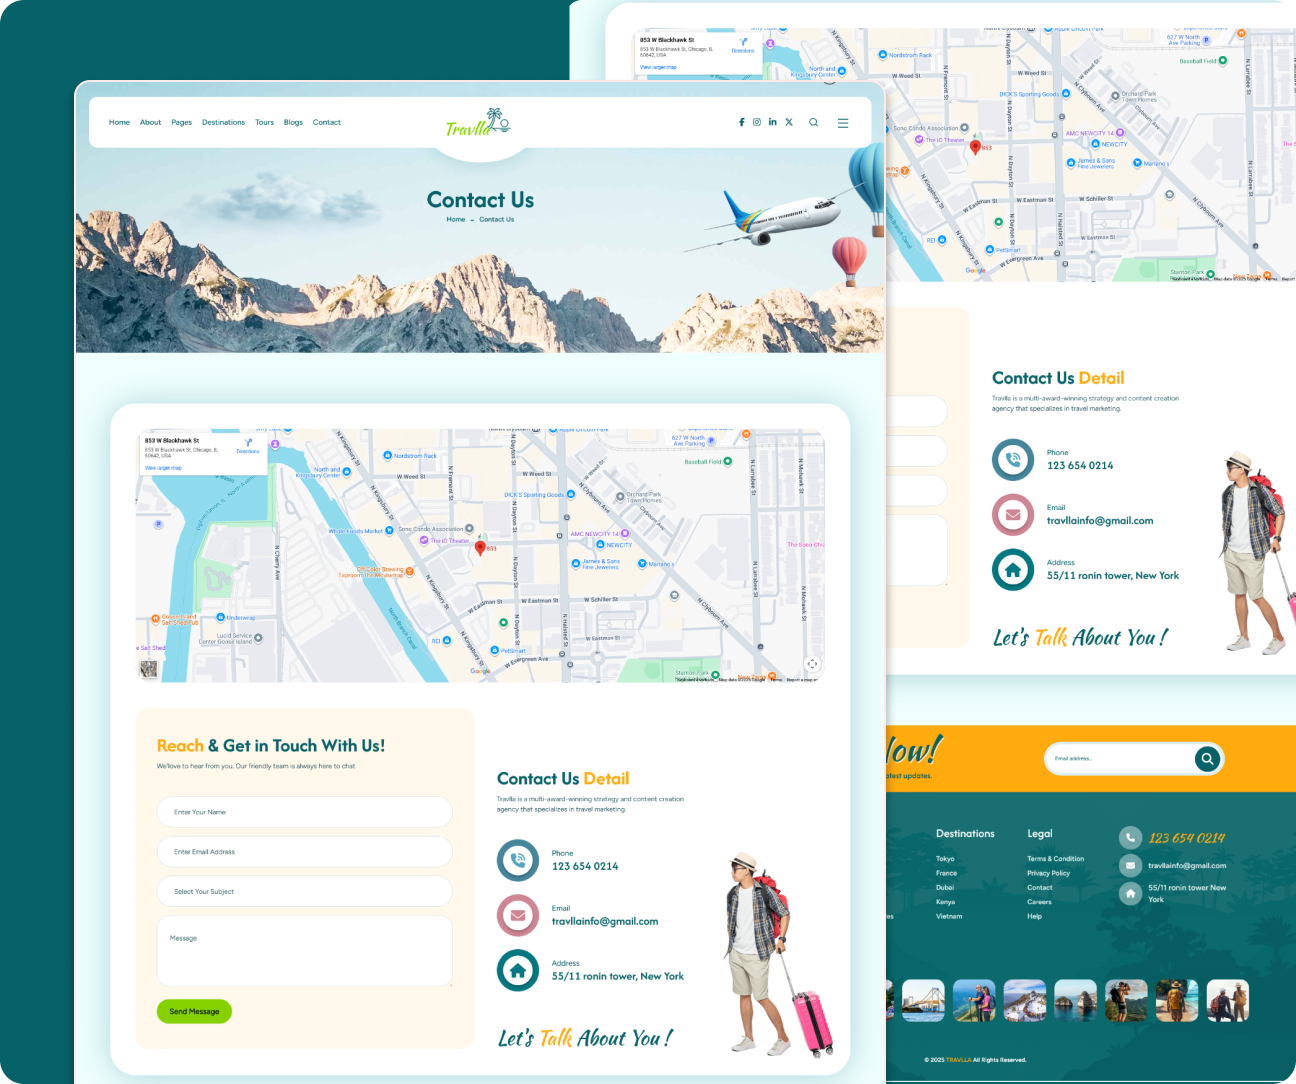The image size is (1296, 1084).
Task: Click the View larger map link
Action: 163,468
